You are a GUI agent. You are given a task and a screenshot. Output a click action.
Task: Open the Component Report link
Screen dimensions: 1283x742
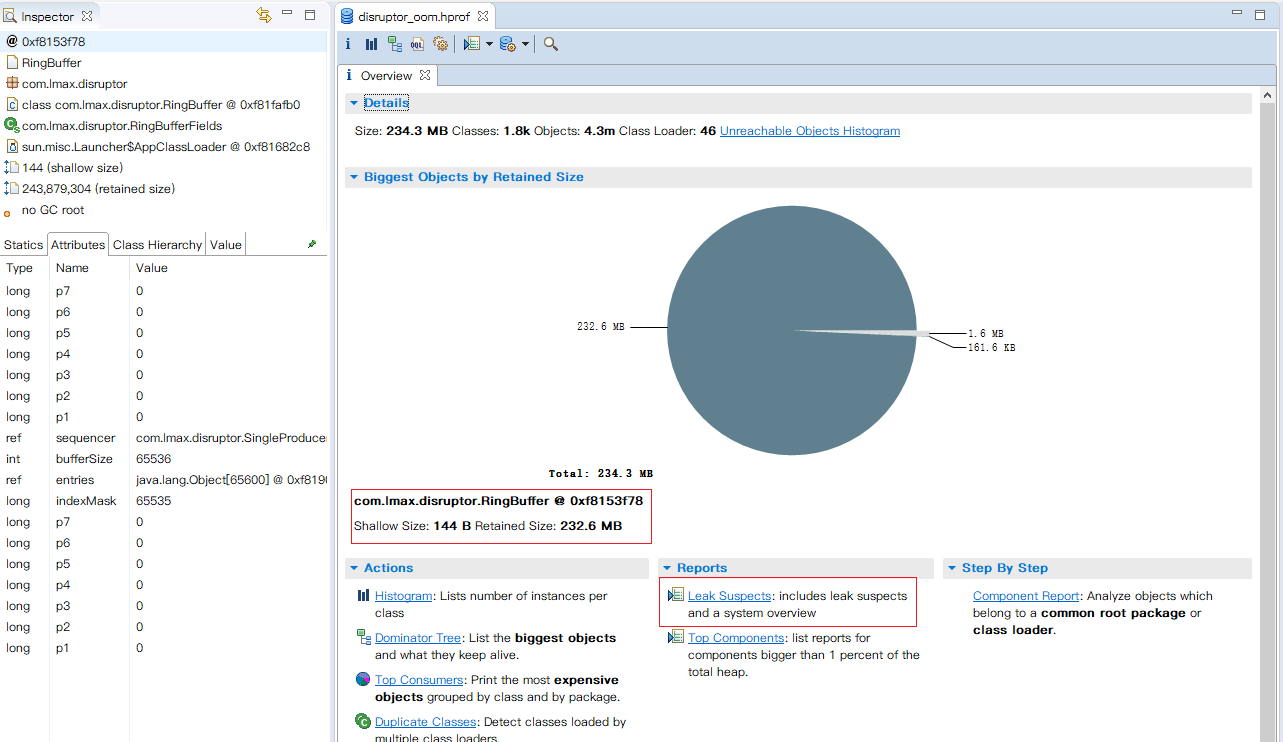(x=1026, y=595)
